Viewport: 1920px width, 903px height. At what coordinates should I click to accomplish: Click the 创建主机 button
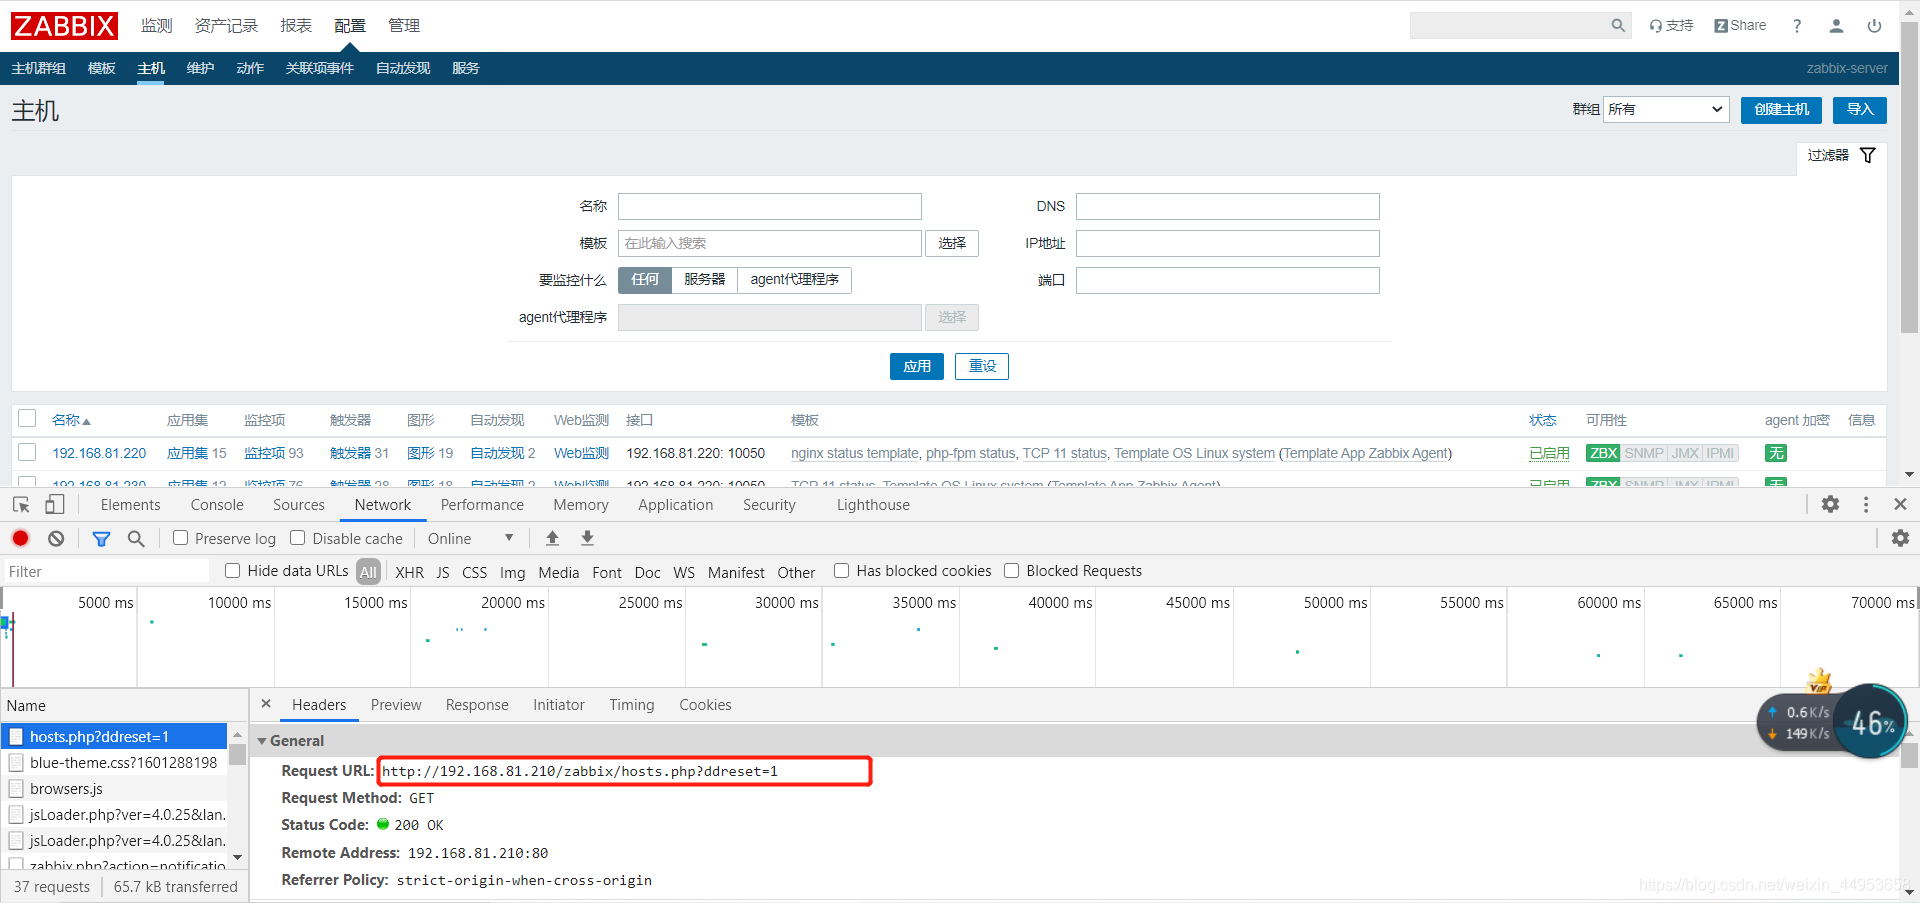tap(1781, 110)
